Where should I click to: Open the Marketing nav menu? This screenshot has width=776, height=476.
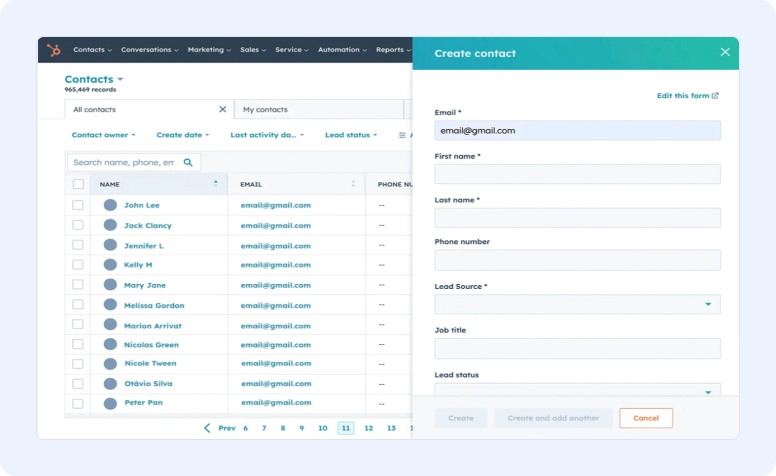coord(209,50)
